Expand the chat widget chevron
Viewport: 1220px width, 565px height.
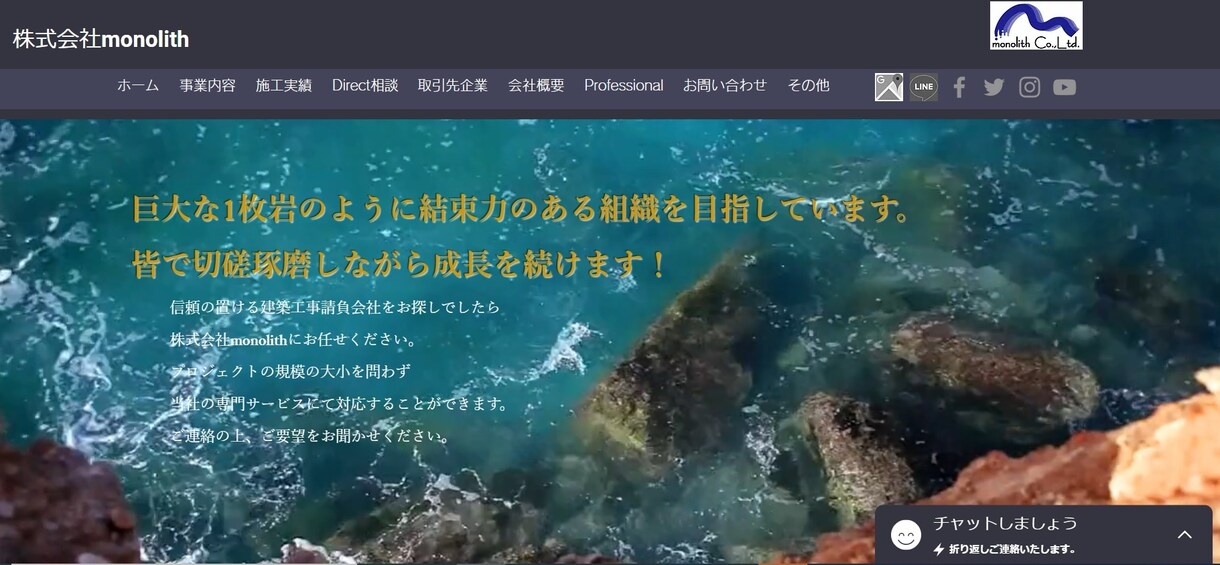point(1185,535)
